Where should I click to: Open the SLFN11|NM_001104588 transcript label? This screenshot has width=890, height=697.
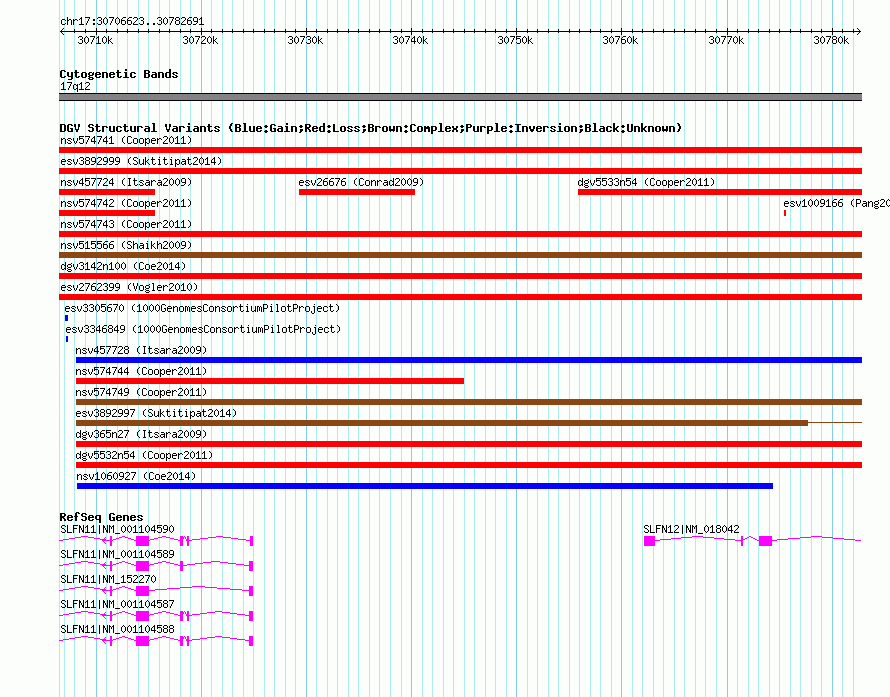[117, 629]
